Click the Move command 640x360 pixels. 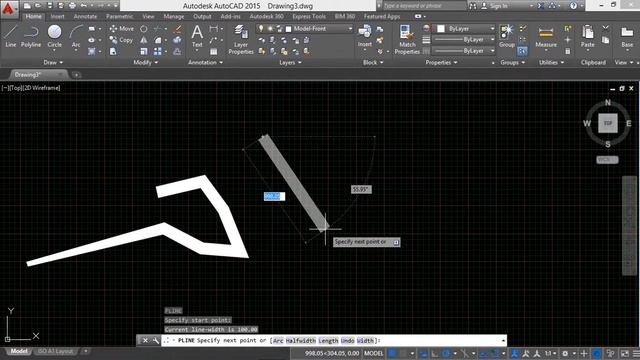122,29
